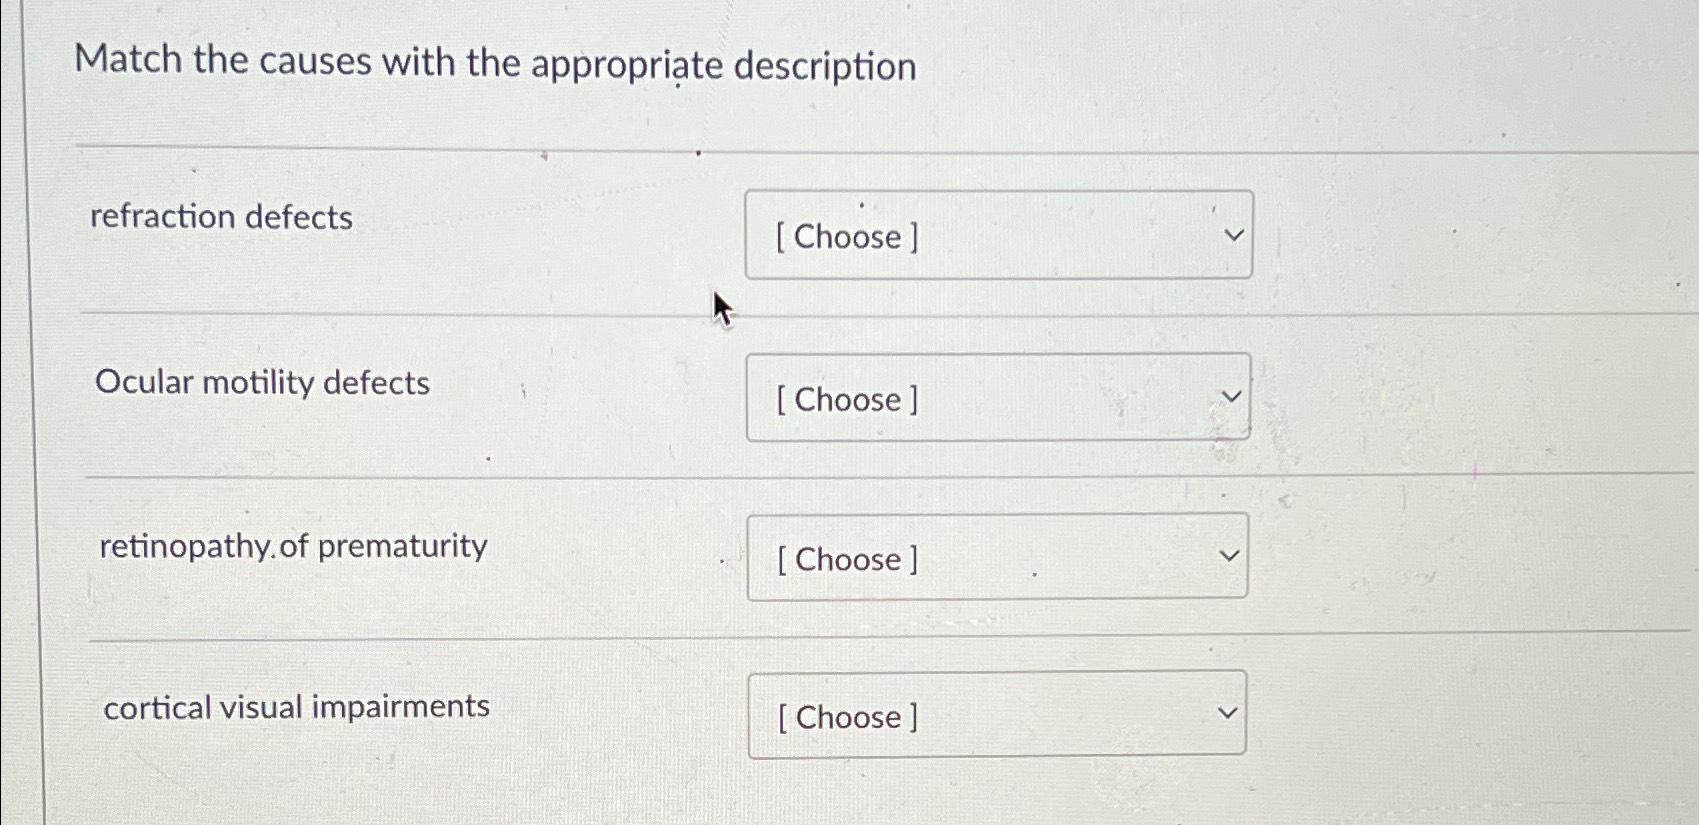
Task: Click the chevron beside retinopathy of prematurity's Choose box
Action: [1229, 556]
